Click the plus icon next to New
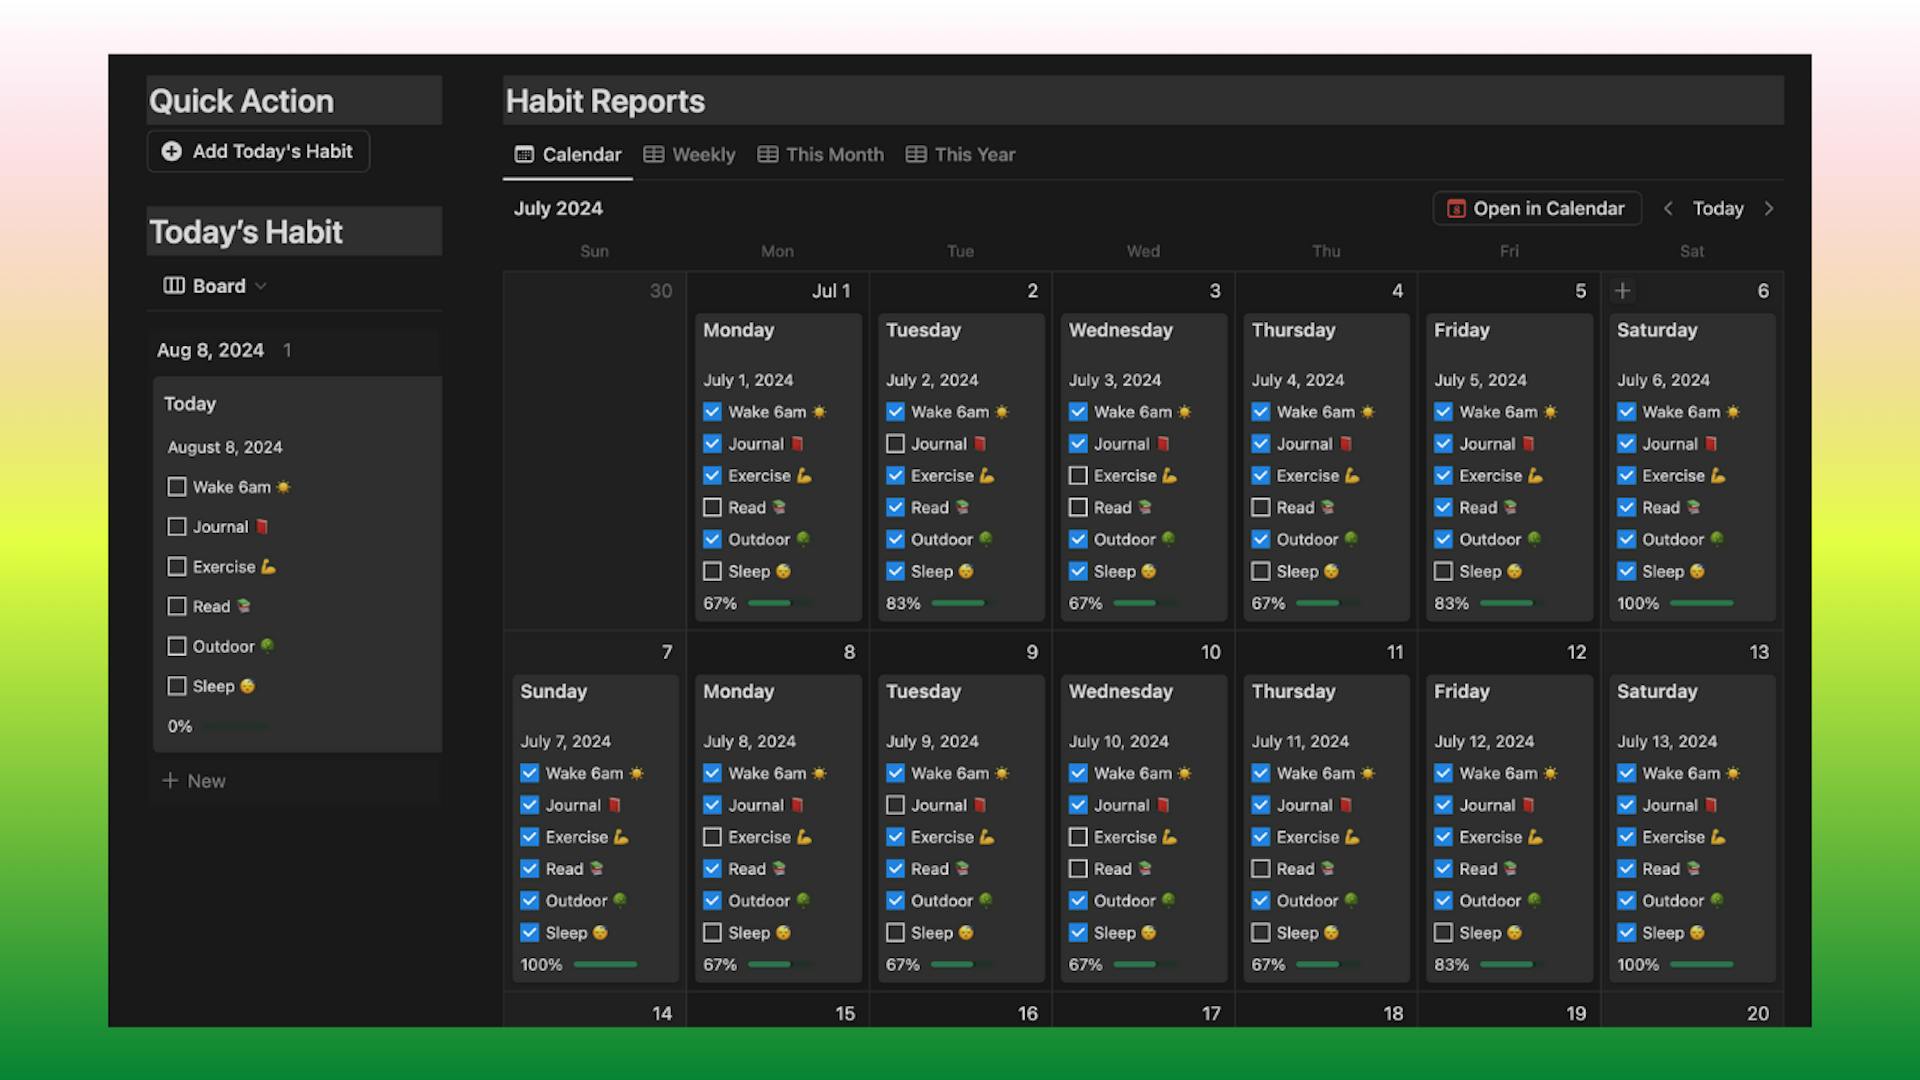Screen dimensions: 1920x1080 pyautogui.click(x=170, y=780)
